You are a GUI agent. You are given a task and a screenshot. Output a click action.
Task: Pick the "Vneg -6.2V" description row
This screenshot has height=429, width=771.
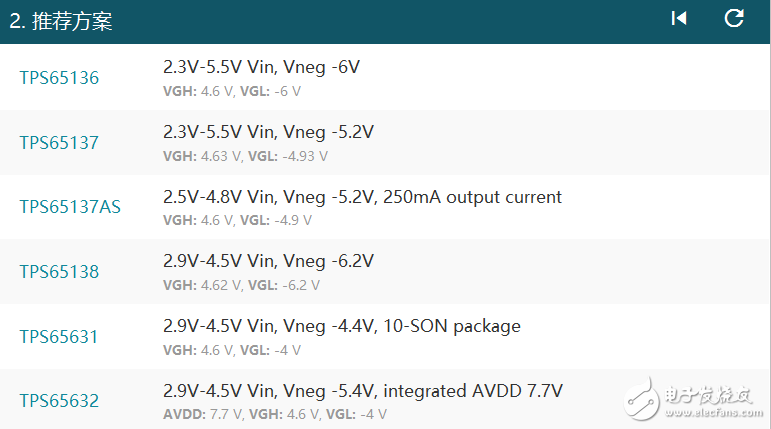268,262
